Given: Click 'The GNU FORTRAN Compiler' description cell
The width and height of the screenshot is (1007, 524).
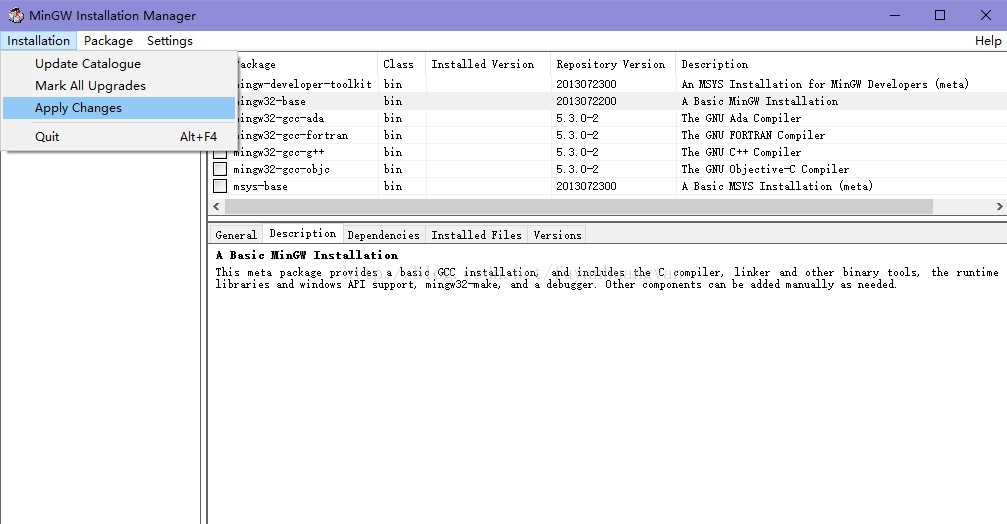Looking at the screenshot, I should 753,135.
